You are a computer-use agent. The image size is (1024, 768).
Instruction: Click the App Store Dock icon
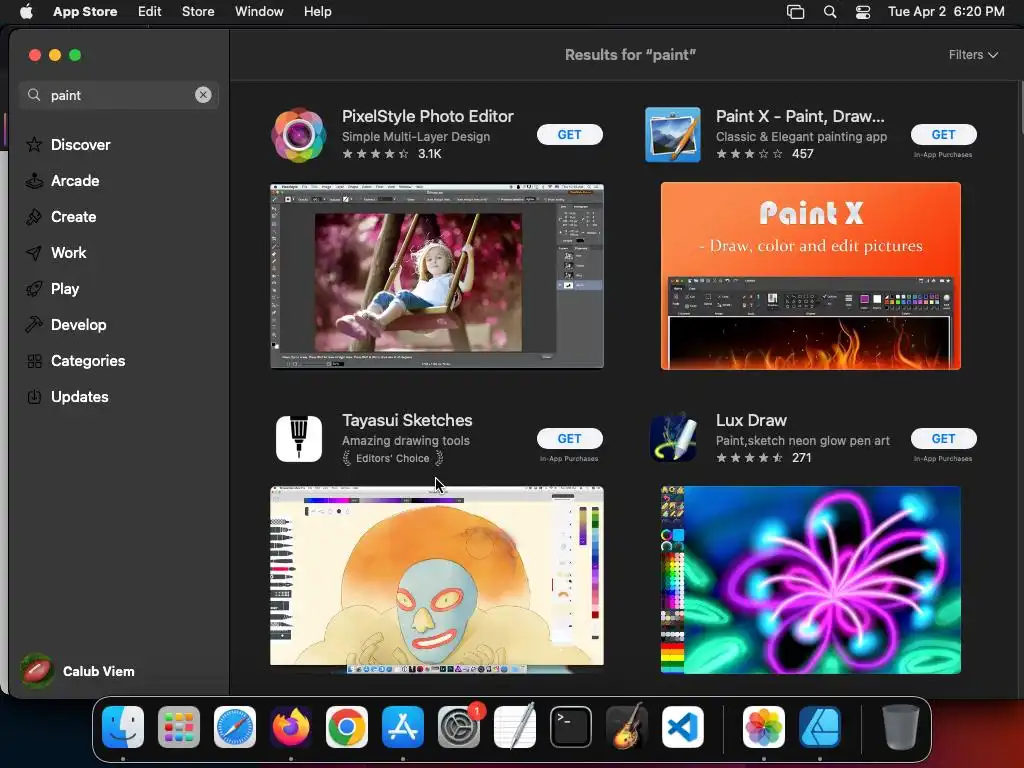tap(403, 727)
